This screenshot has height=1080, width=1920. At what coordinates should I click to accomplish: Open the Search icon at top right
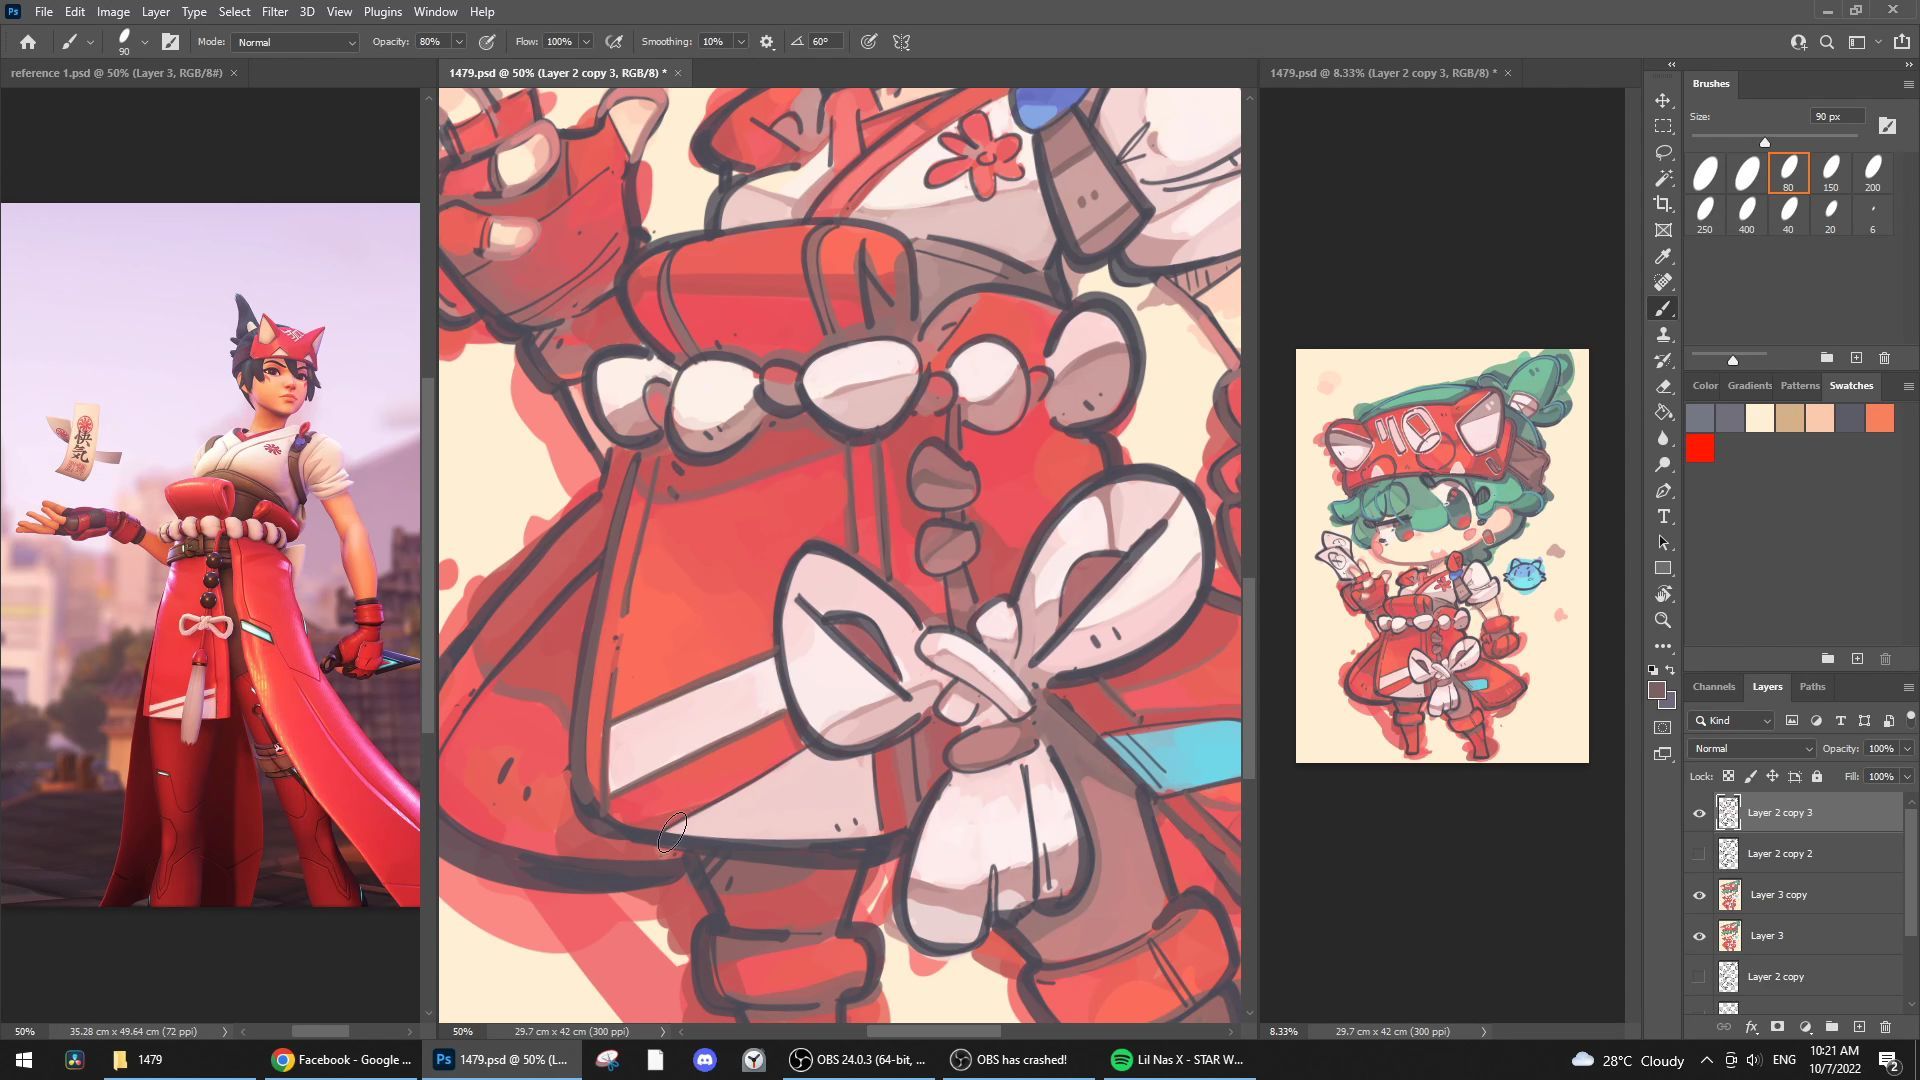pyautogui.click(x=1827, y=42)
